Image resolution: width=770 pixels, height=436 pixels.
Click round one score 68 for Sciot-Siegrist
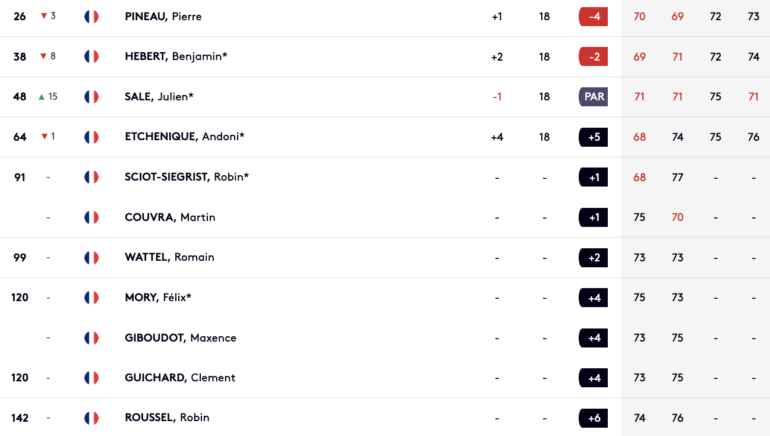[639, 177]
